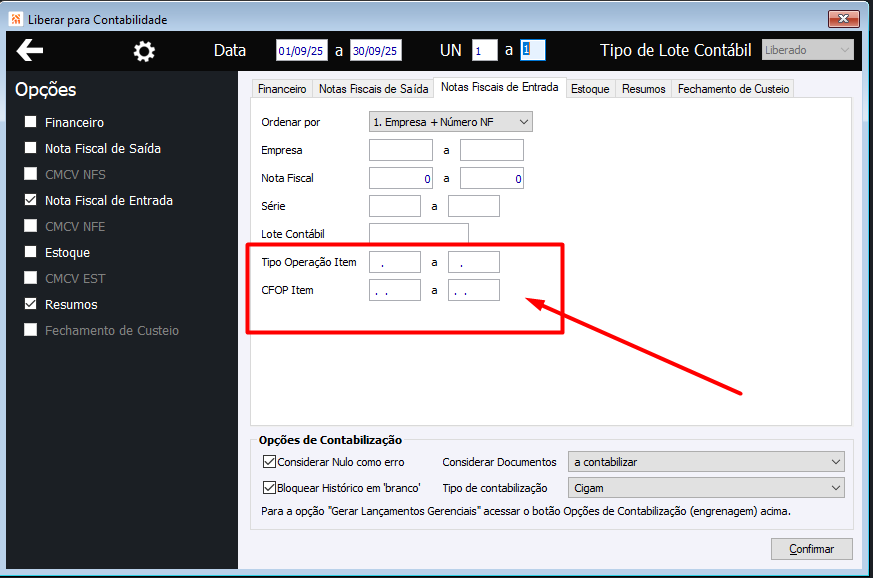This screenshot has width=873, height=578.
Task: Close the Liberar para Contabilidade window
Action: click(843, 19)
